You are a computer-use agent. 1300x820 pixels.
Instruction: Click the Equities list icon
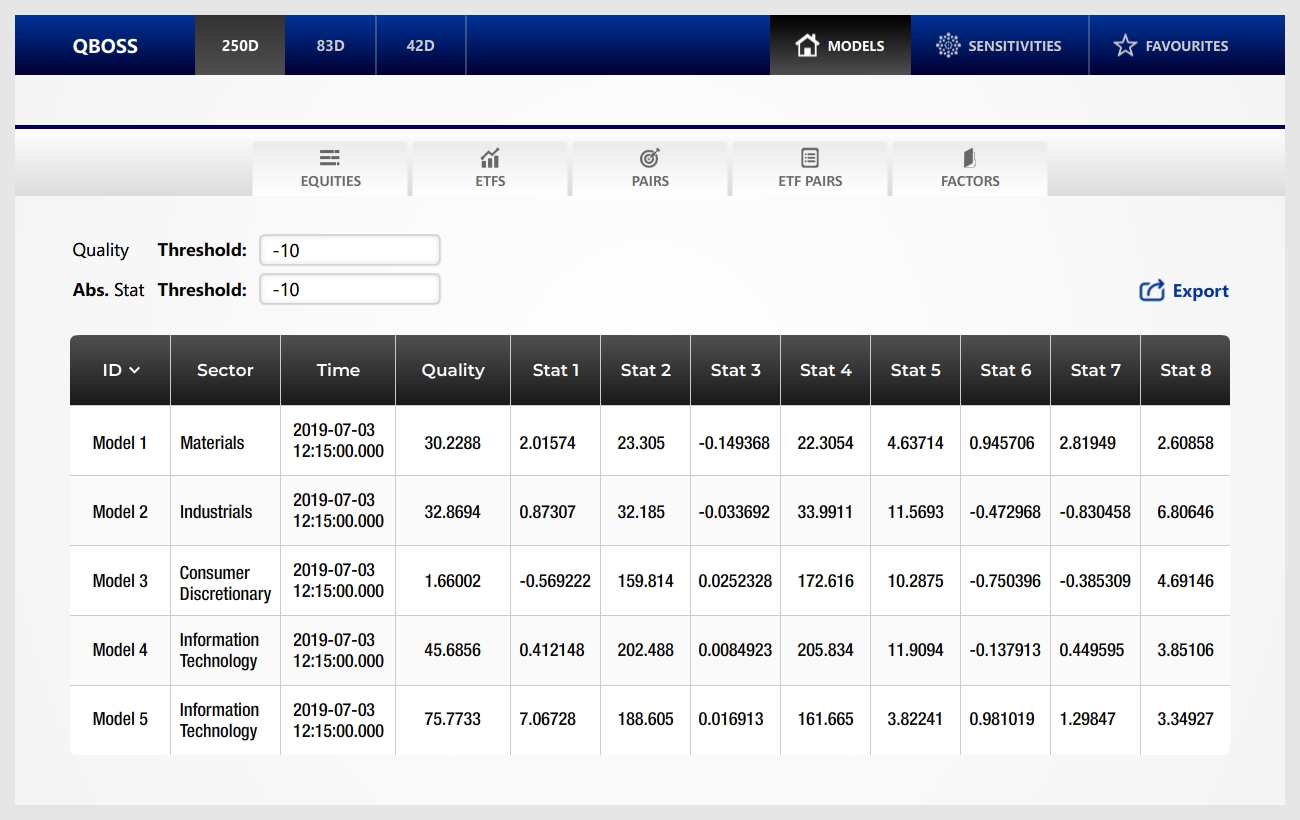pos(330,158)
